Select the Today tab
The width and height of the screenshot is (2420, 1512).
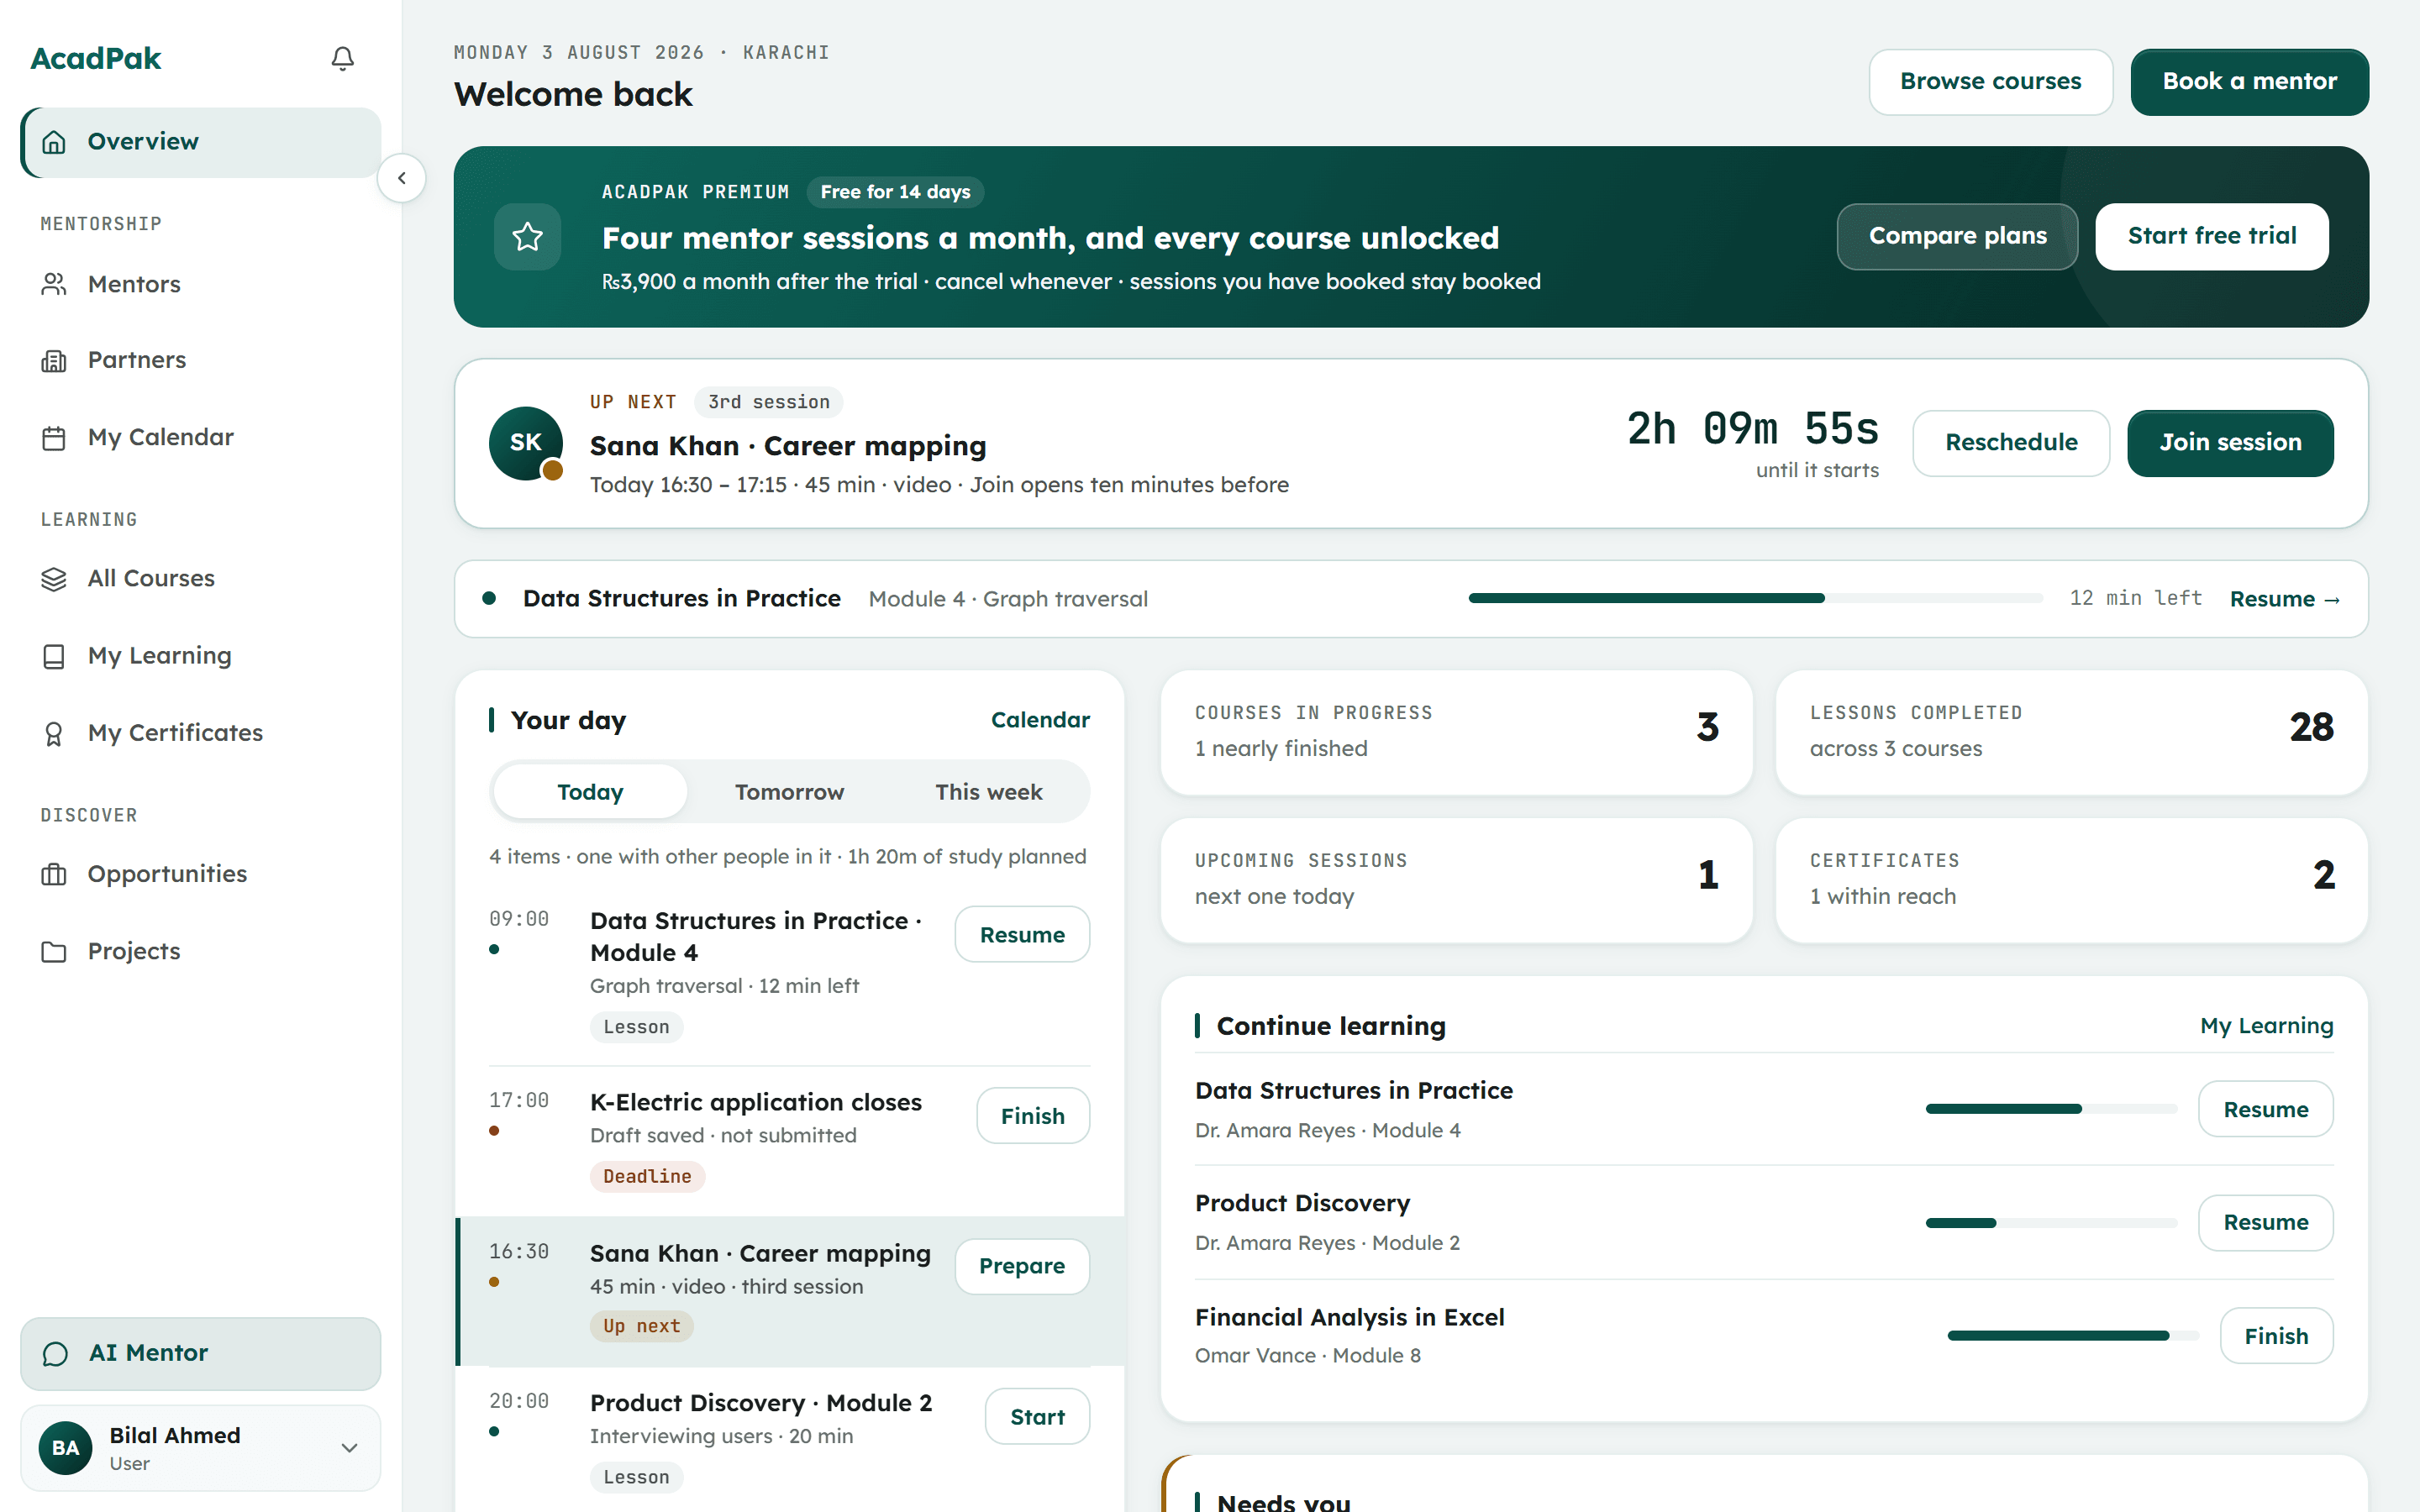590,792
